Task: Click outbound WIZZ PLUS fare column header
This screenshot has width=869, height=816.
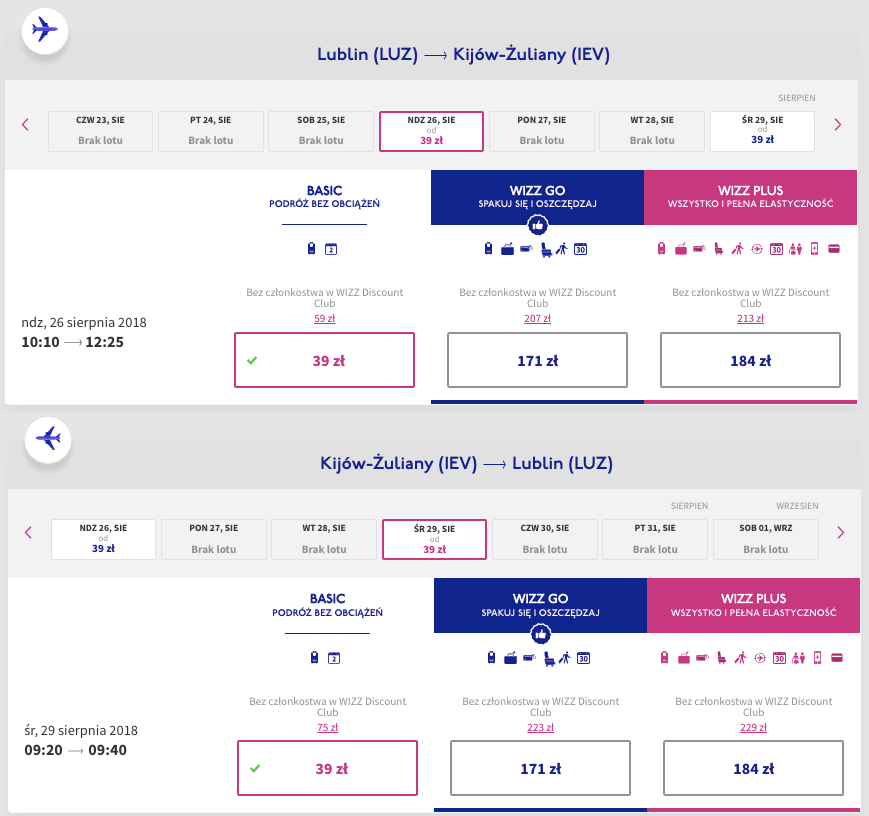Action: tap(750, 197)
